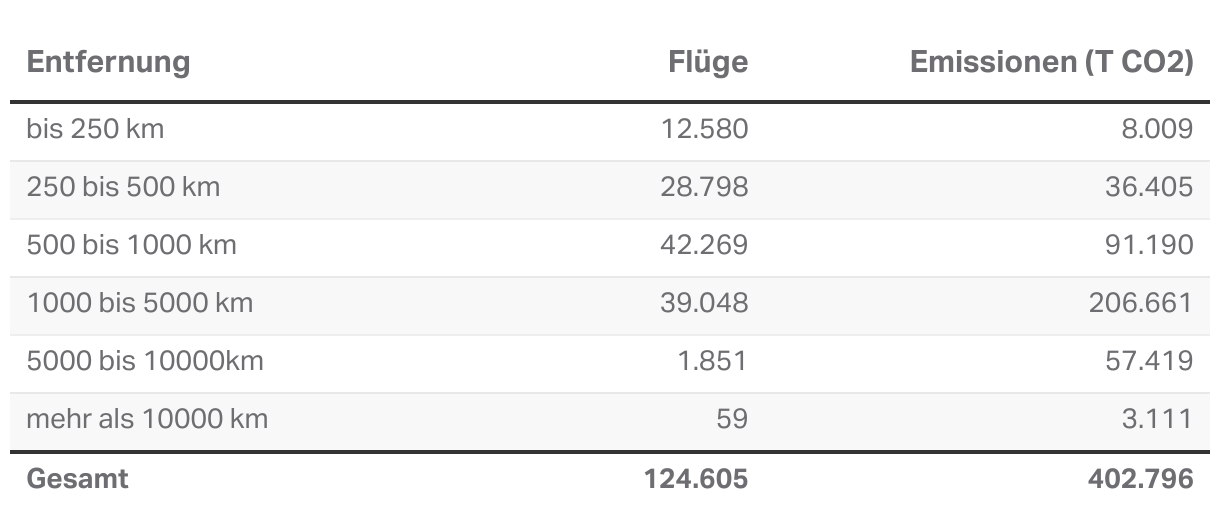Click the flights value 28.798
The height and width of the screenshot is (520, 1220).
pyautogui.click(x=704, y=187)
